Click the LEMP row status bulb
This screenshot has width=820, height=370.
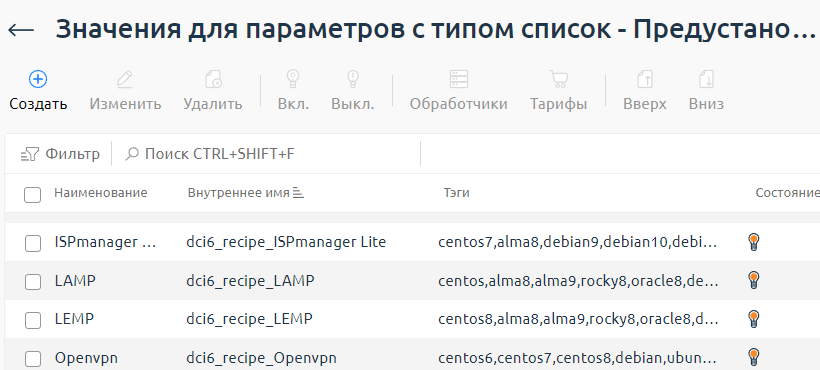coord(754,319)
